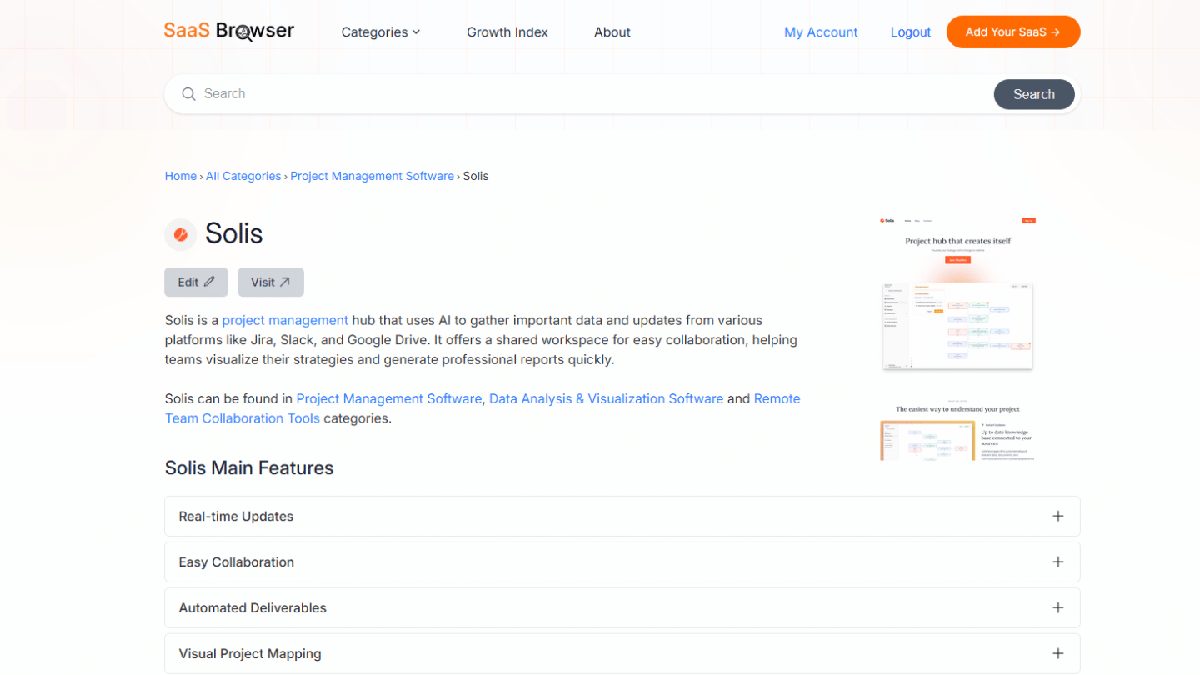Click into the Search input field
The height and width of the screenshot is (675, 1200).
click(590, 94)
